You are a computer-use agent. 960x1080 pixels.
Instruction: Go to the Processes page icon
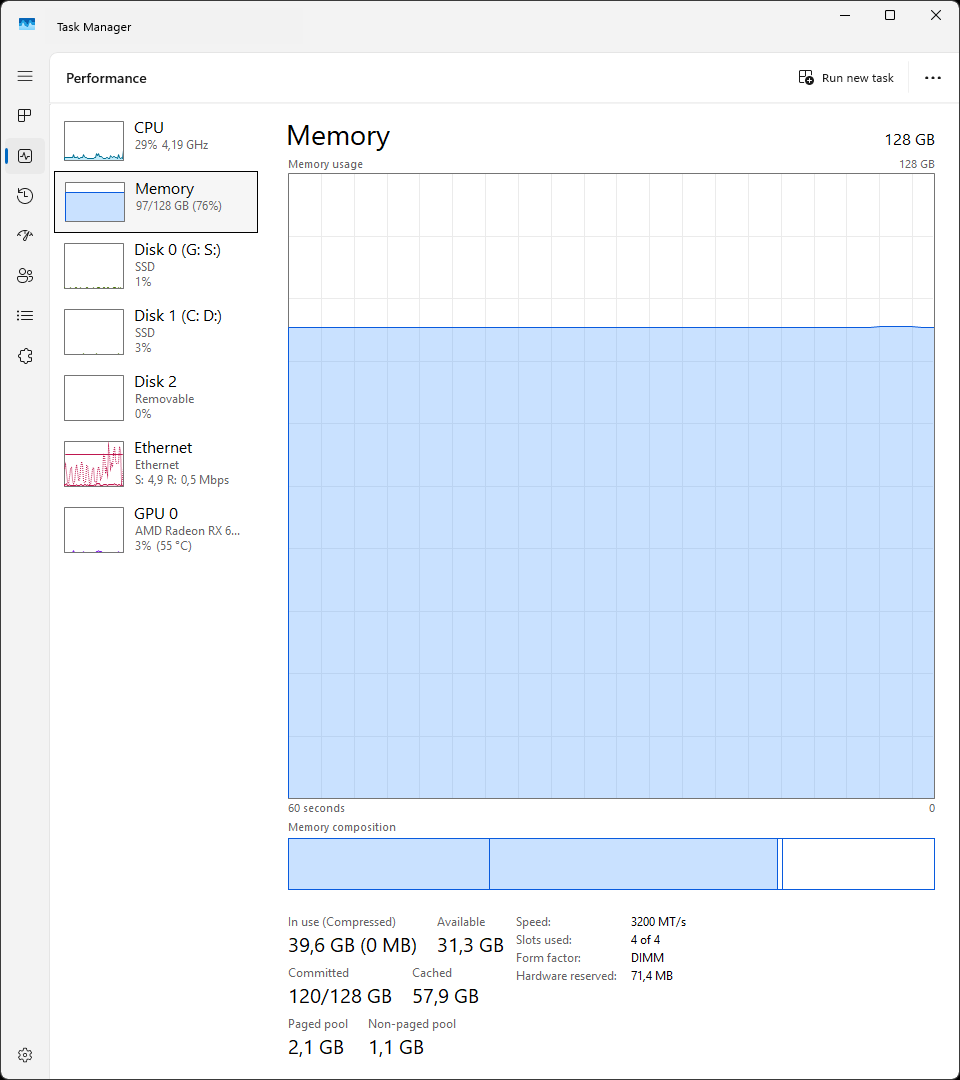coord(25,116)
